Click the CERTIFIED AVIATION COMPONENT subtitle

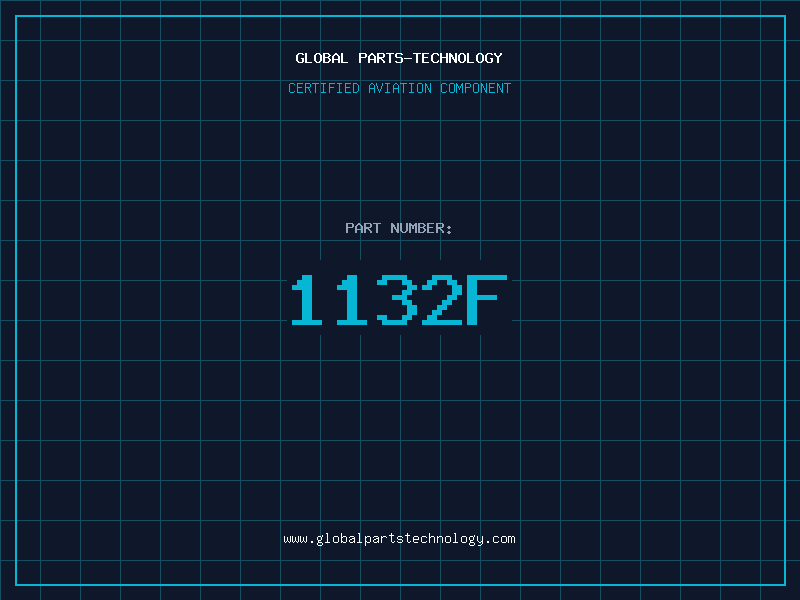pyautogui.click(x=399, y=88)
